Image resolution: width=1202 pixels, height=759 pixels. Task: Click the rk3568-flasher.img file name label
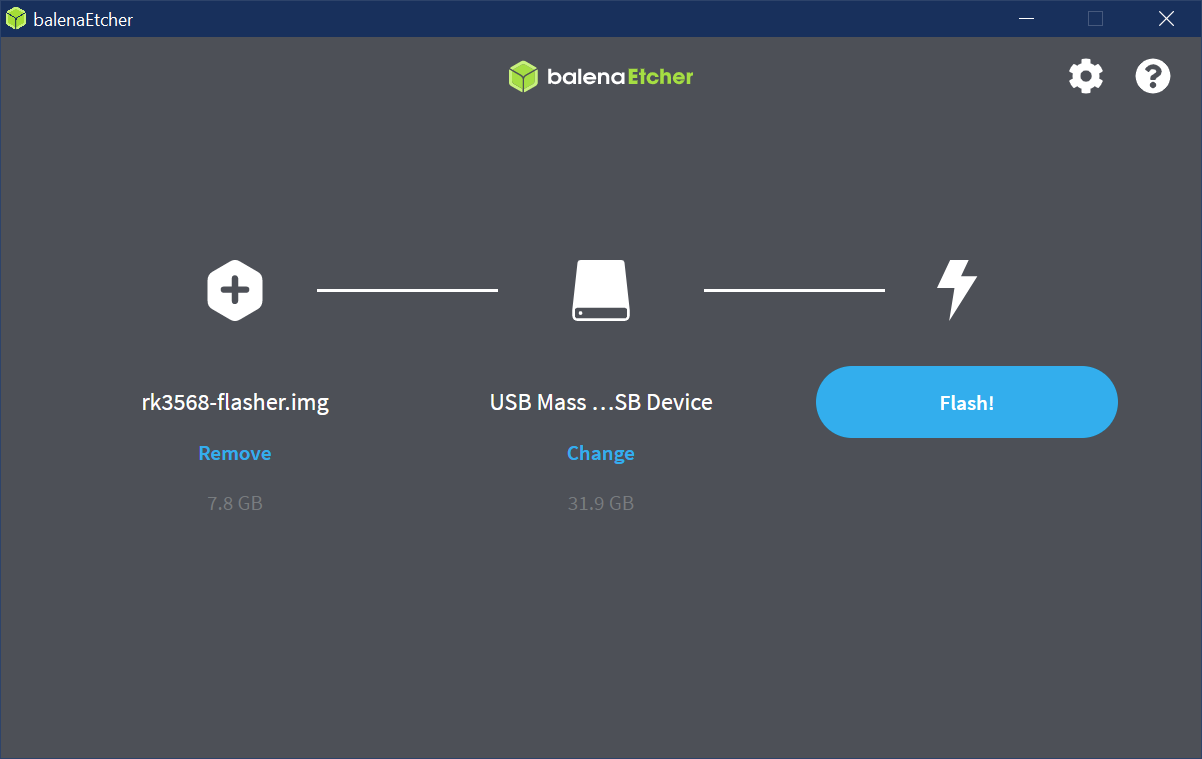coord(235,402)
